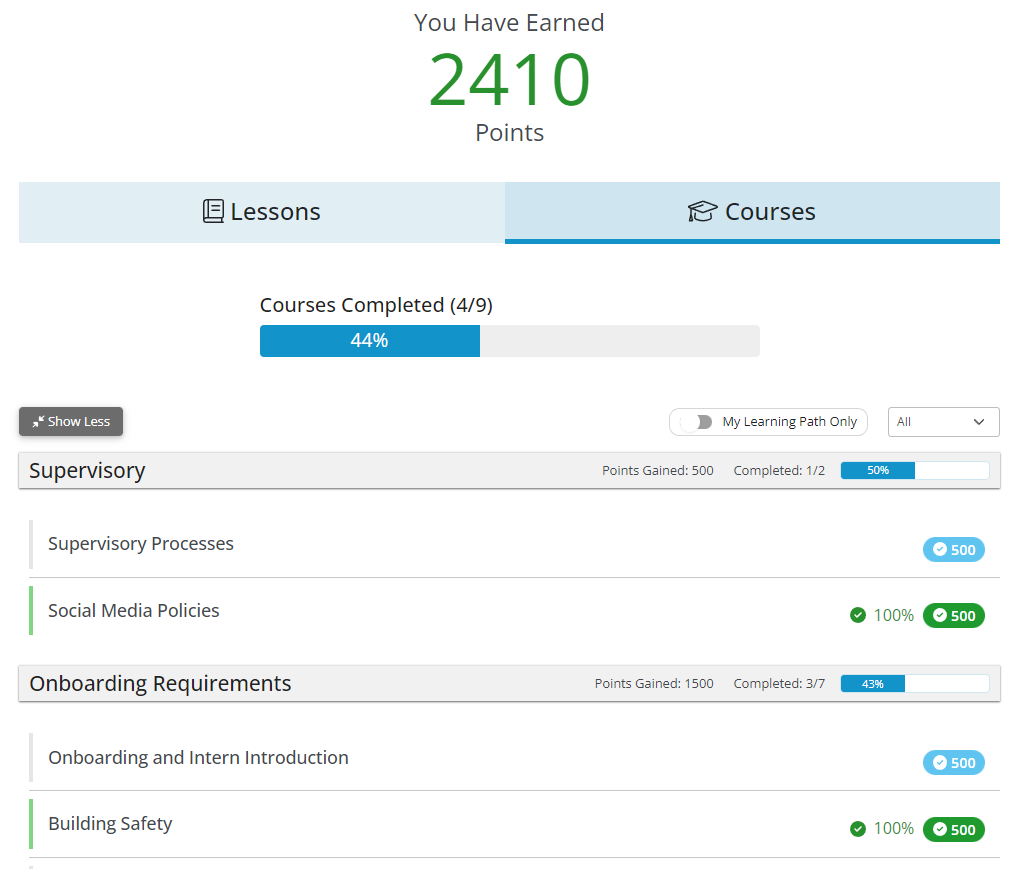Click the Points Gained: 500 text
Viewport: 1012px width, 869px height.
point(658,471)
